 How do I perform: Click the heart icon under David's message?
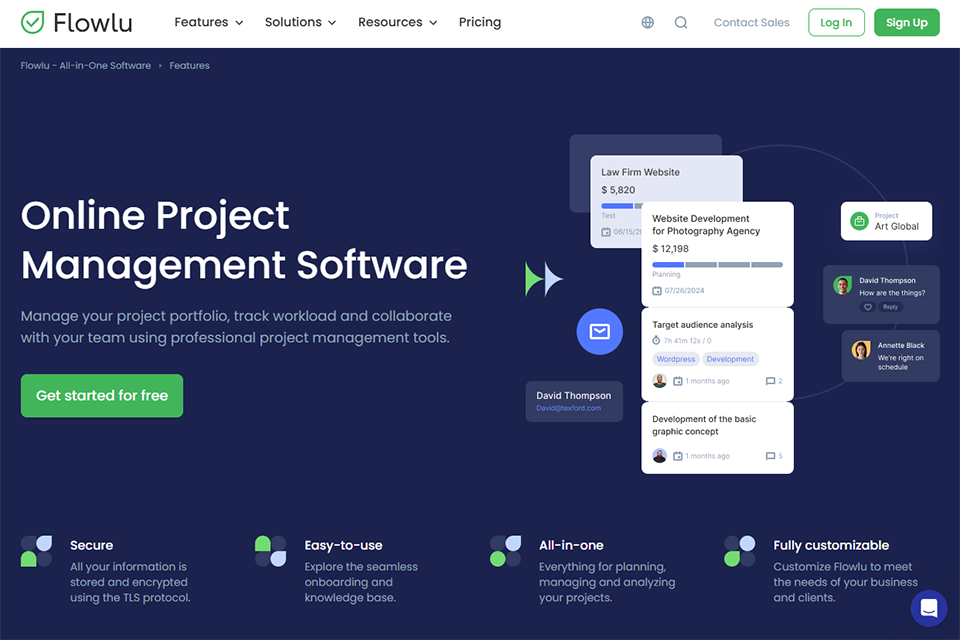(x=868, y=307)
